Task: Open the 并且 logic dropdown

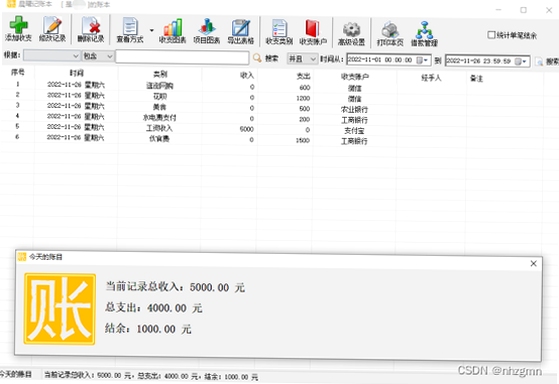Action: coord(302,59)
